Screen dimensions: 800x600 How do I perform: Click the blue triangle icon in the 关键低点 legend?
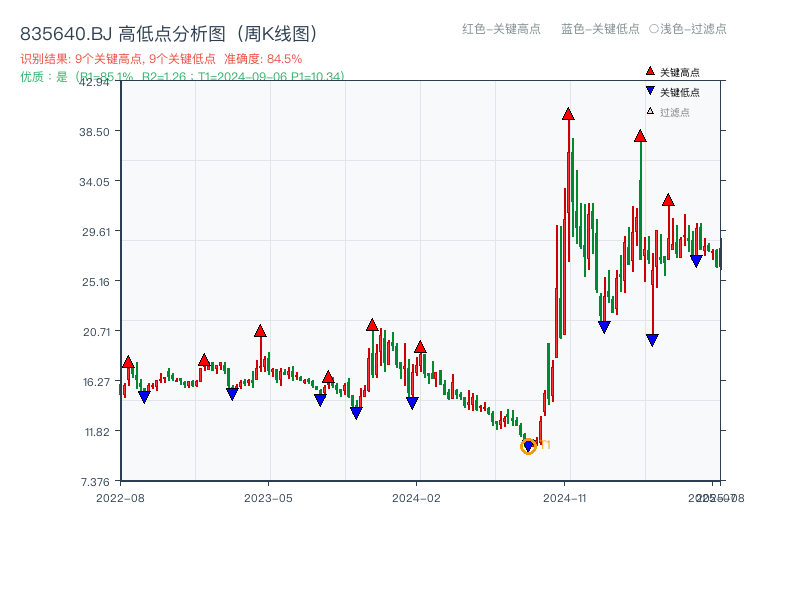pyautogui.click(x=650, y=91)
